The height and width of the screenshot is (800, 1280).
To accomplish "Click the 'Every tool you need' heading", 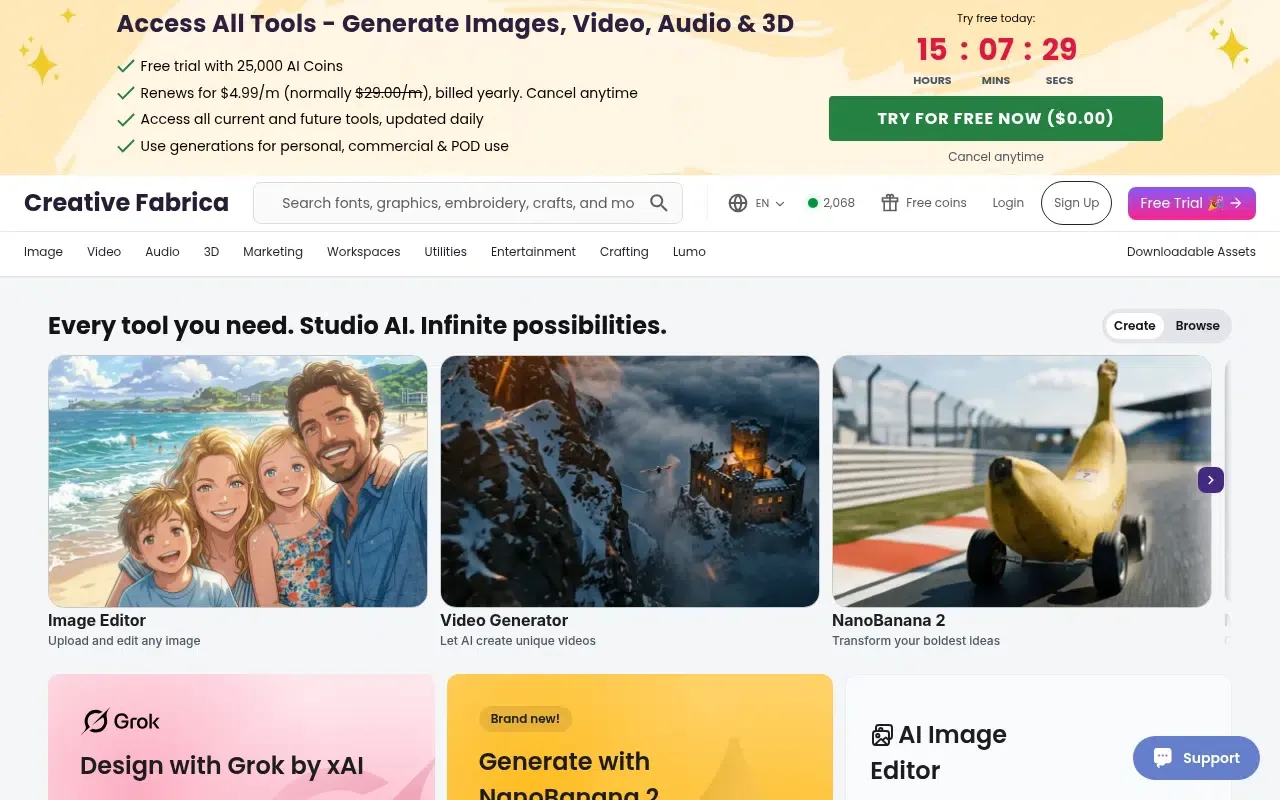I will pos(357,326).
